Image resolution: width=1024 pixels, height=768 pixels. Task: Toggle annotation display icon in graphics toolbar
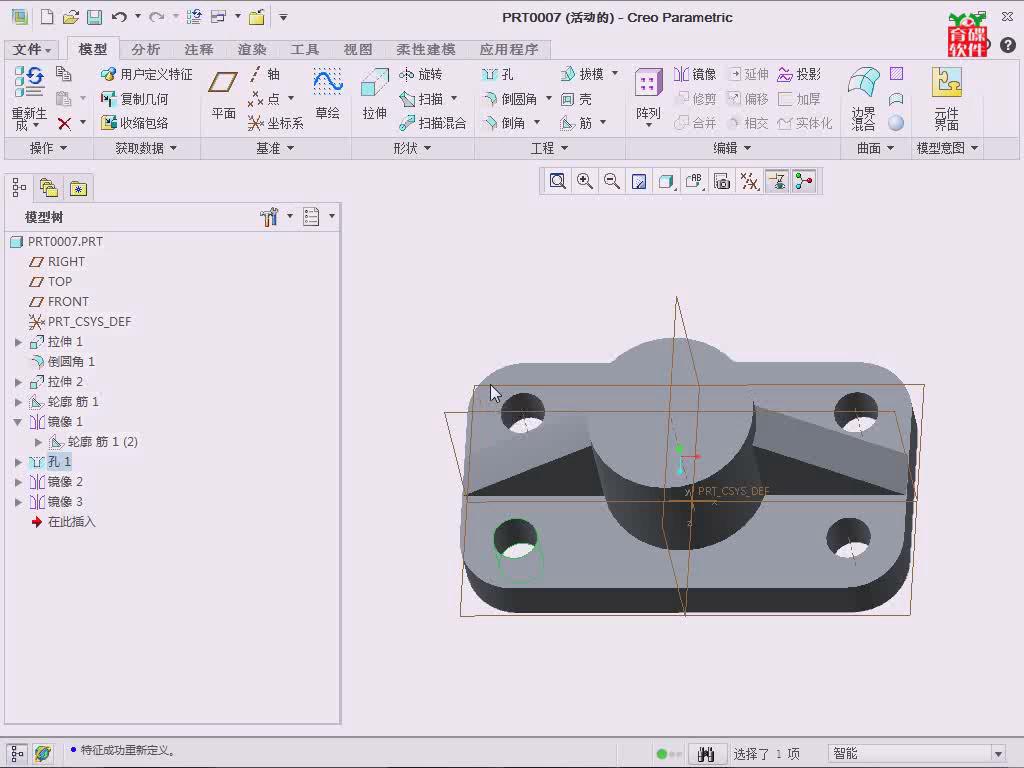point(776,181)
